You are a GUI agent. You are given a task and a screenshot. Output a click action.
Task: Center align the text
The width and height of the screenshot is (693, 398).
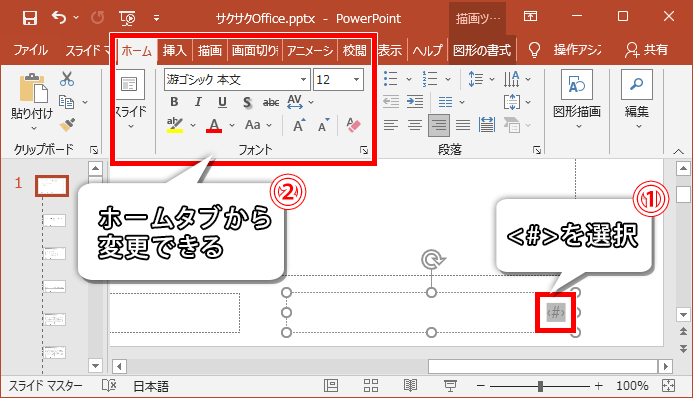pyautogui.click(x=415, y=125)
